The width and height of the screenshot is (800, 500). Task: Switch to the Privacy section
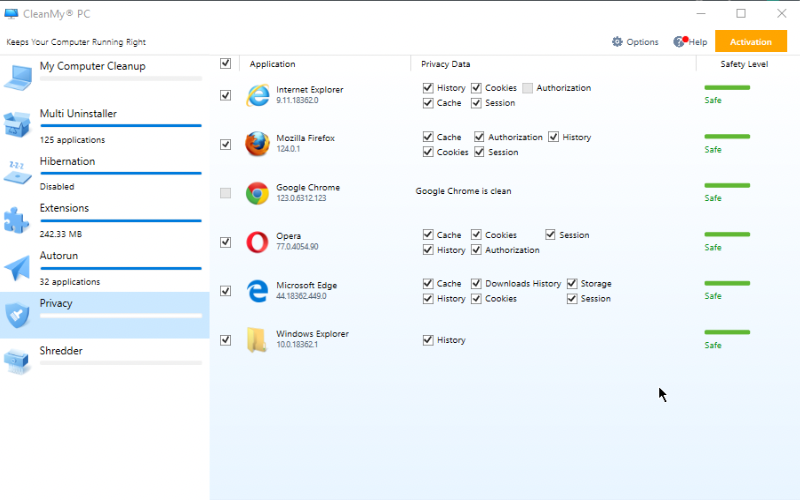pyautogui.click(x=105, y=315)
